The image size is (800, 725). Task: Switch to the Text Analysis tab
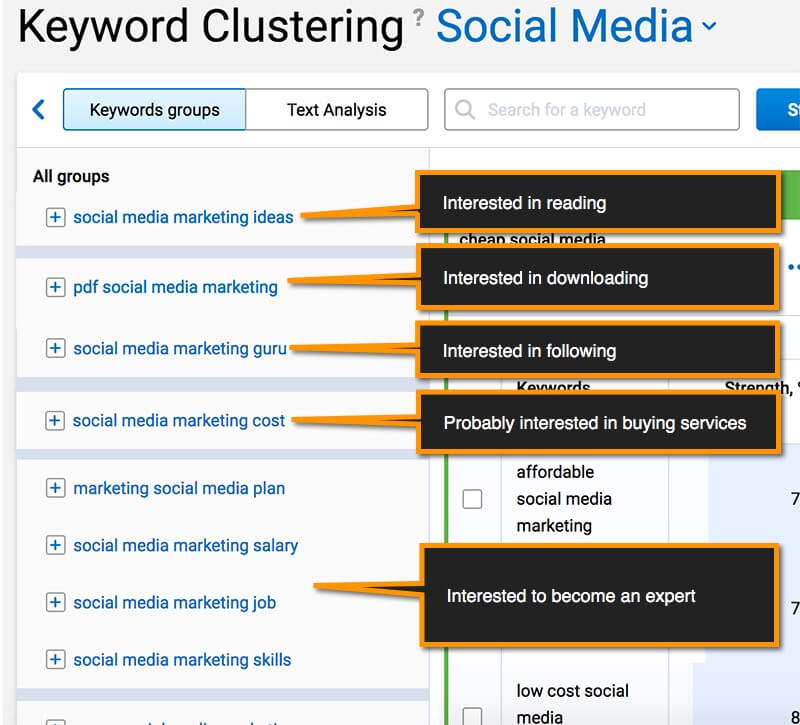[336, 110]
